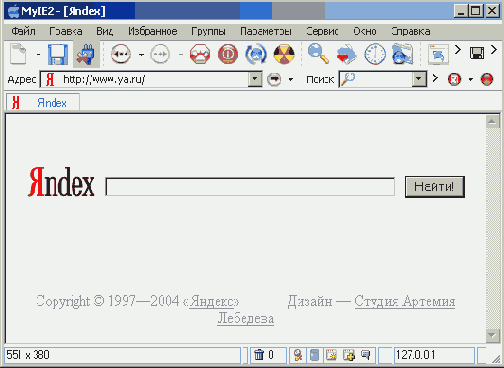Open the Лебедева link
Image resolution: width=504 pixels, height=368 pixels.
tap(246, 318)
